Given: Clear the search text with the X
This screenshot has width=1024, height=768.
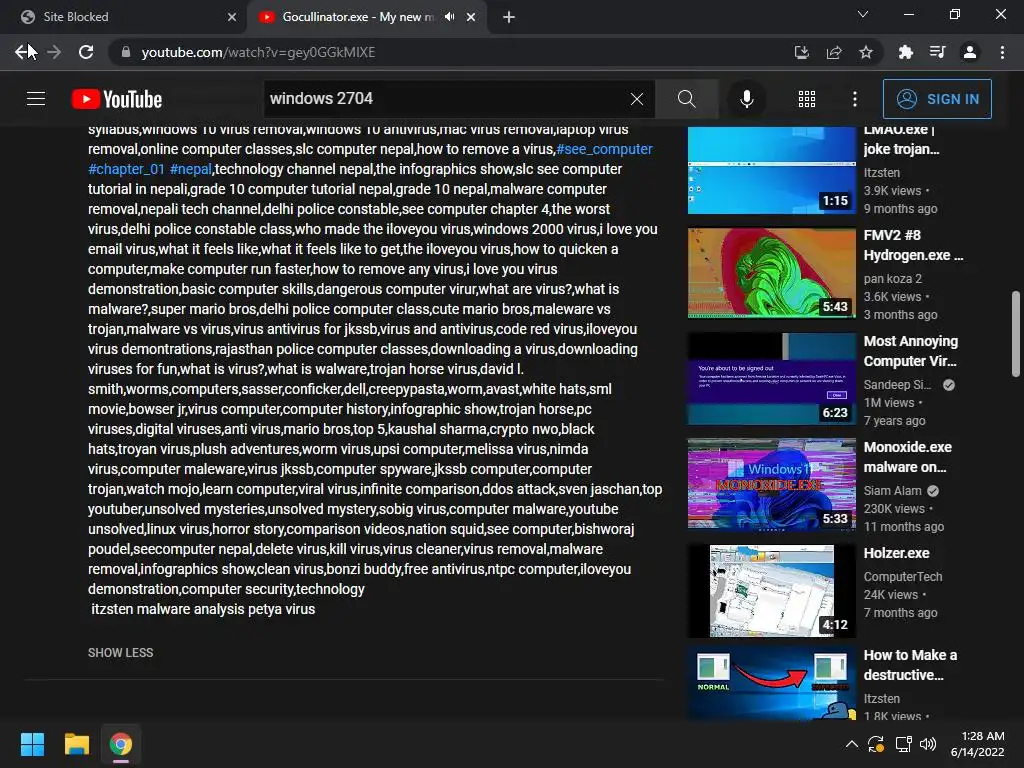Looking at the screenshot, I should coord(637,99).
